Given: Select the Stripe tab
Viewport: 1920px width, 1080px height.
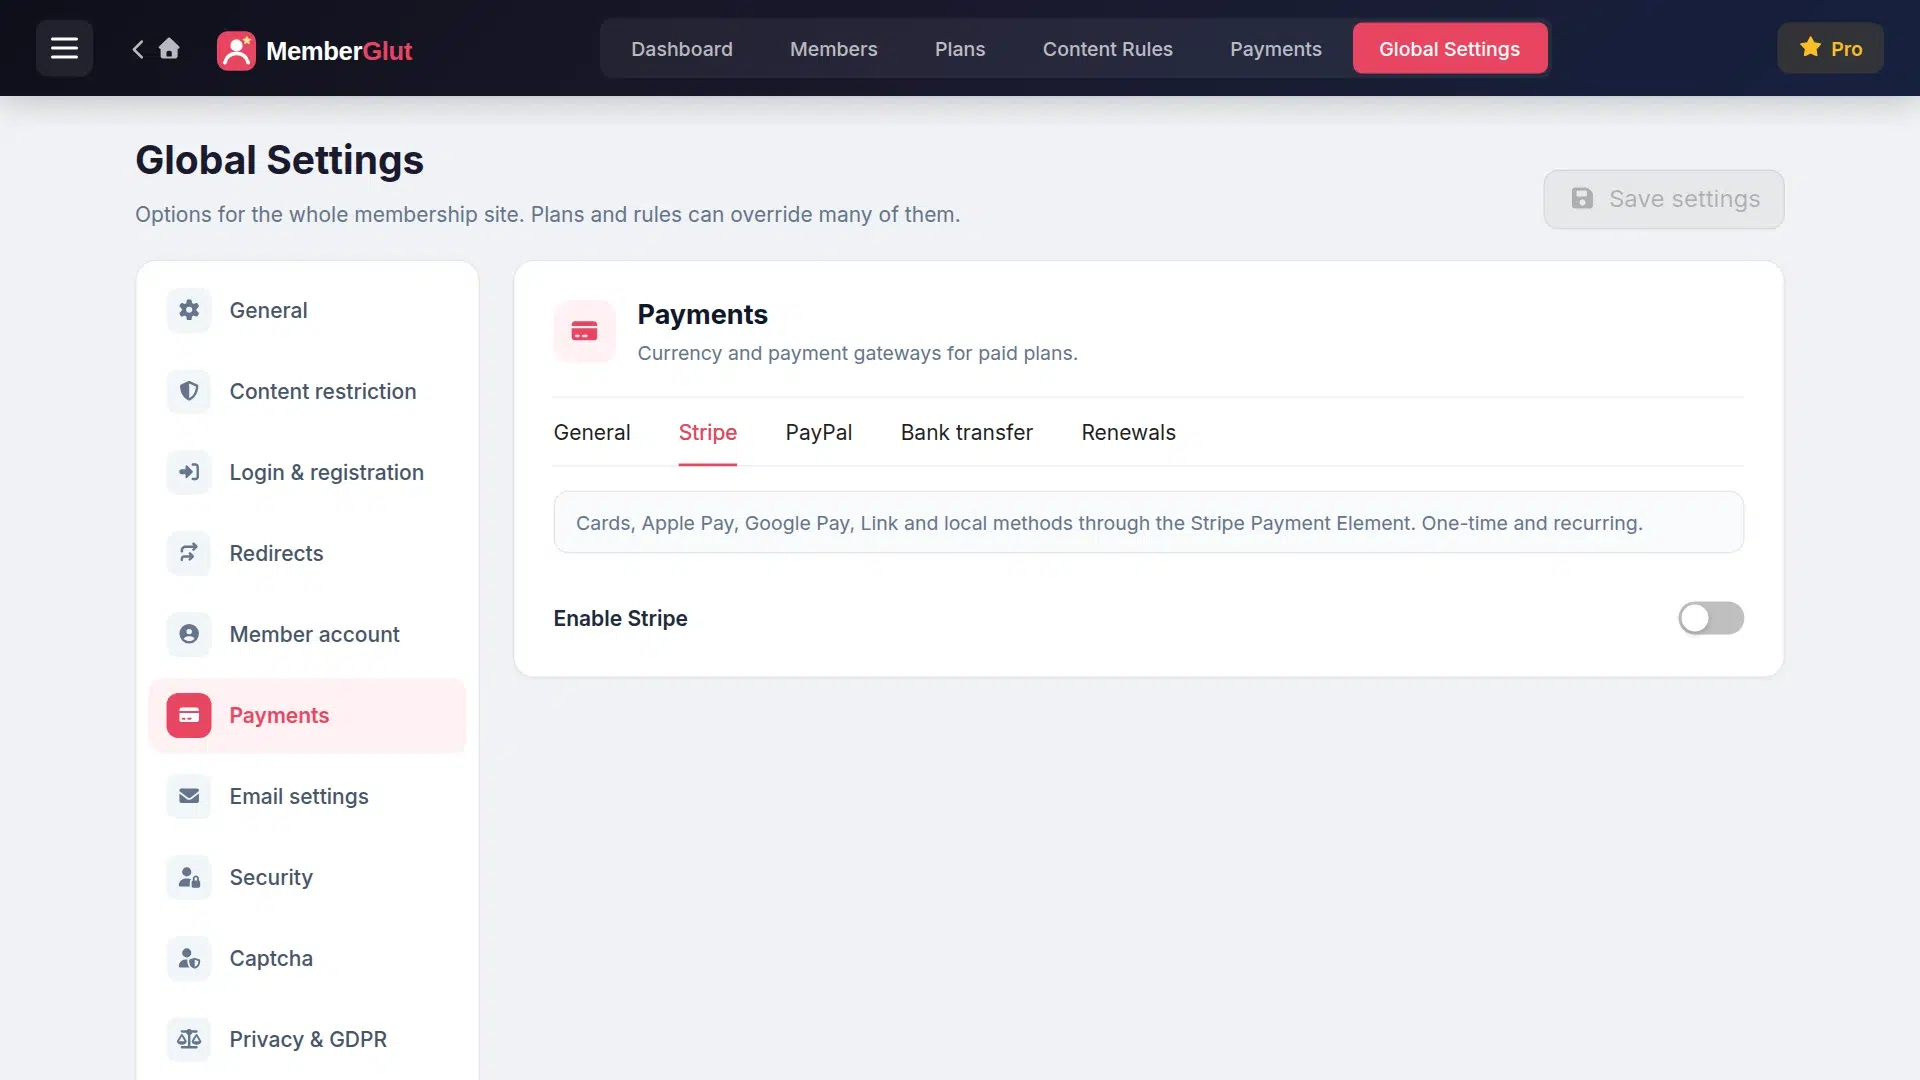Looking at the screenshot, I should (707, 432).
